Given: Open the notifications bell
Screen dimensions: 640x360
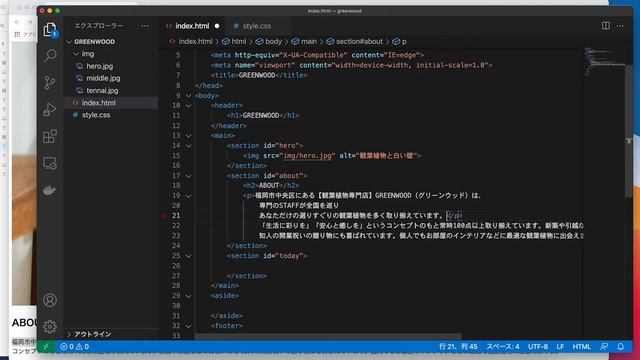Looking at the screenshot, I should 620,347.
